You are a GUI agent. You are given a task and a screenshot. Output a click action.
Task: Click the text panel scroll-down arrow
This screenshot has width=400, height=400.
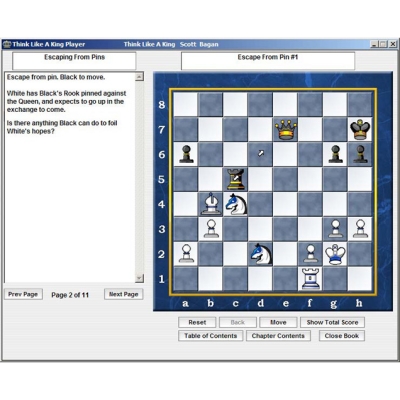(139, 278)
